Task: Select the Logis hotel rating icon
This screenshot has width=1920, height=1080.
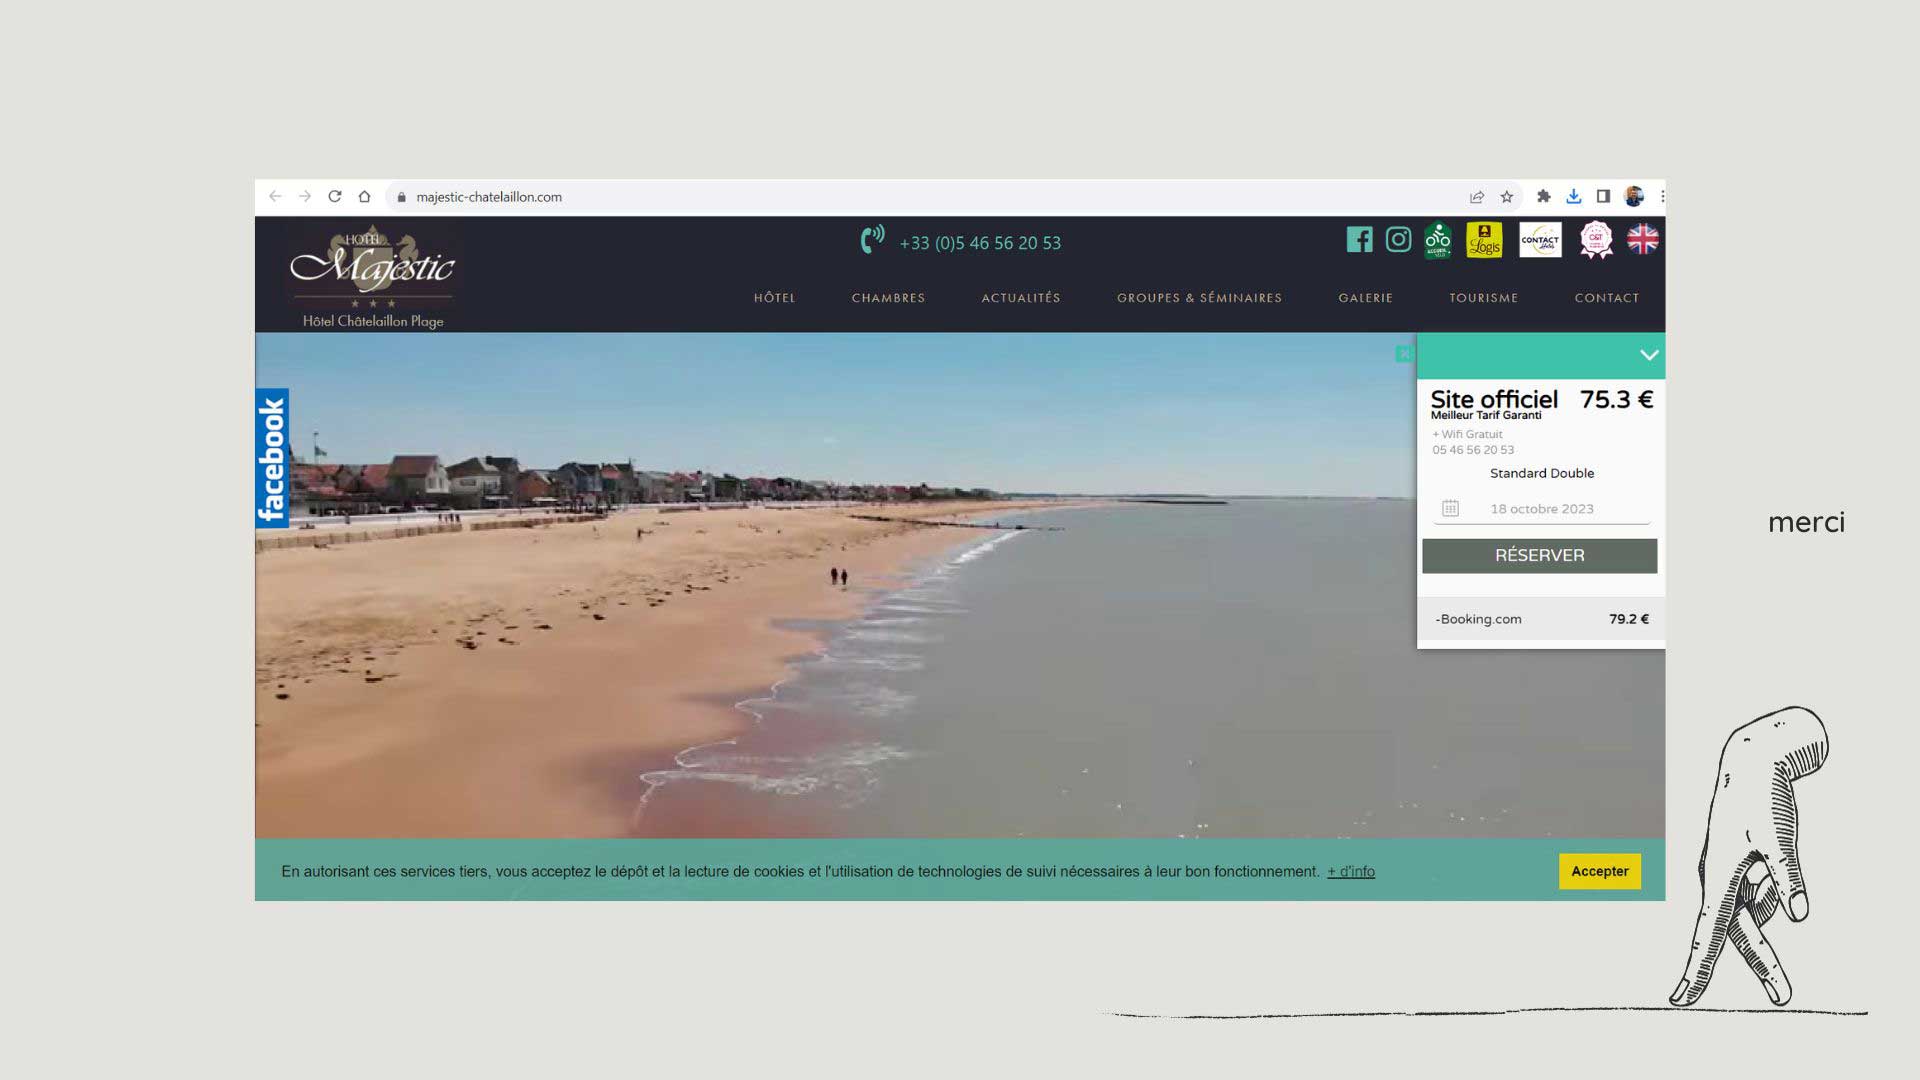Action: click(x=1484, y=240)
